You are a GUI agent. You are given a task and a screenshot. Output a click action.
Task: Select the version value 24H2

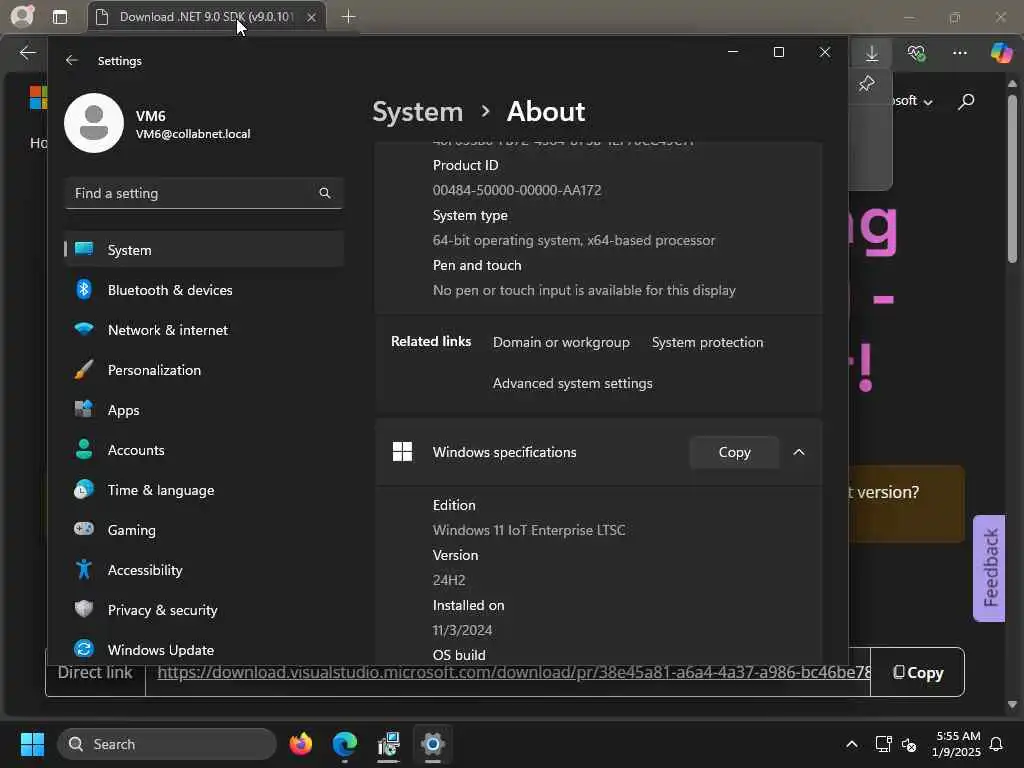pos(449,580)
